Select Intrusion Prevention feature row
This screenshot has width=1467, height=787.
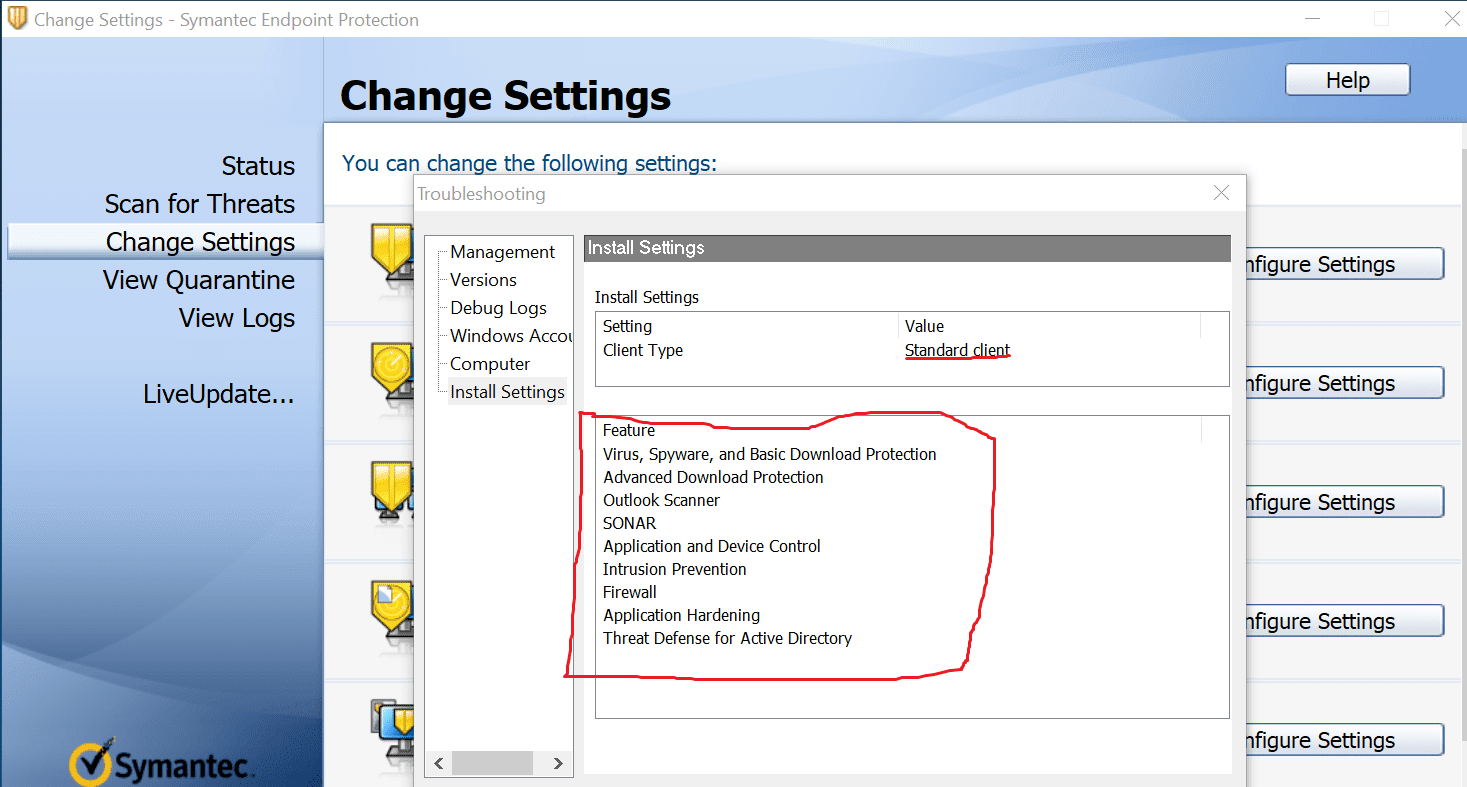pyautogui.click(x=674, y=569)
